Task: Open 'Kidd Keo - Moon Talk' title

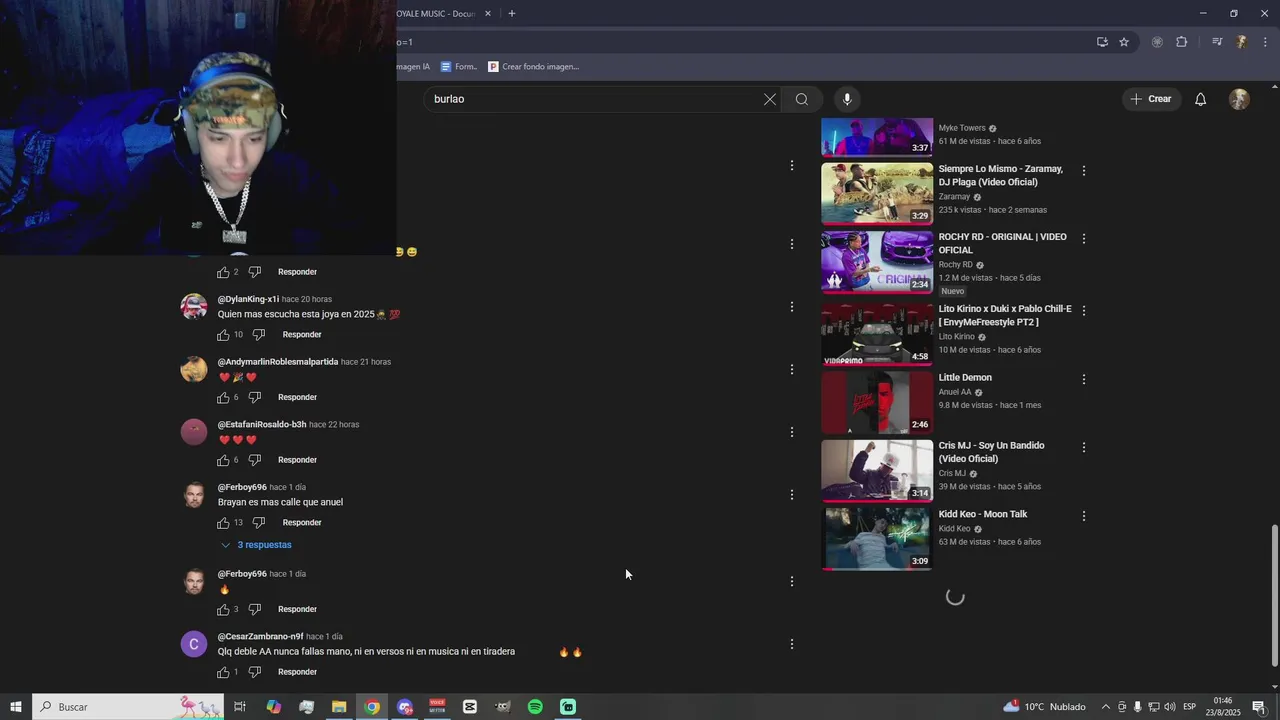Action: pos(983,514)
